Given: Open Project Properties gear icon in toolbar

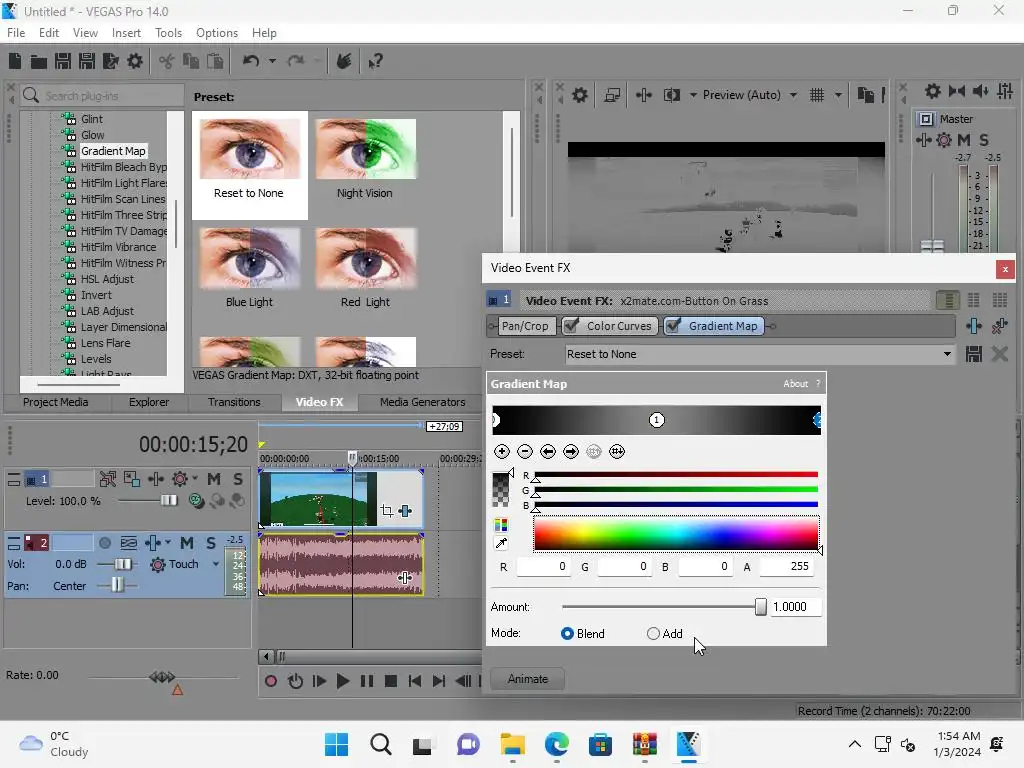Looking at the screenshot, I should pos(135,61).
